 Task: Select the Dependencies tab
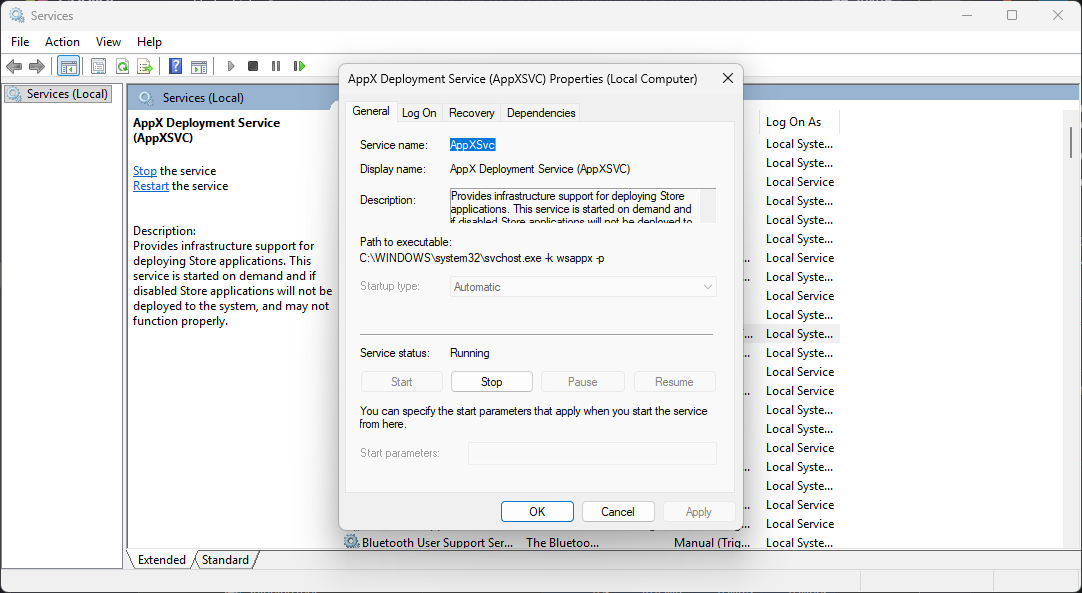(x=541, y=113)
